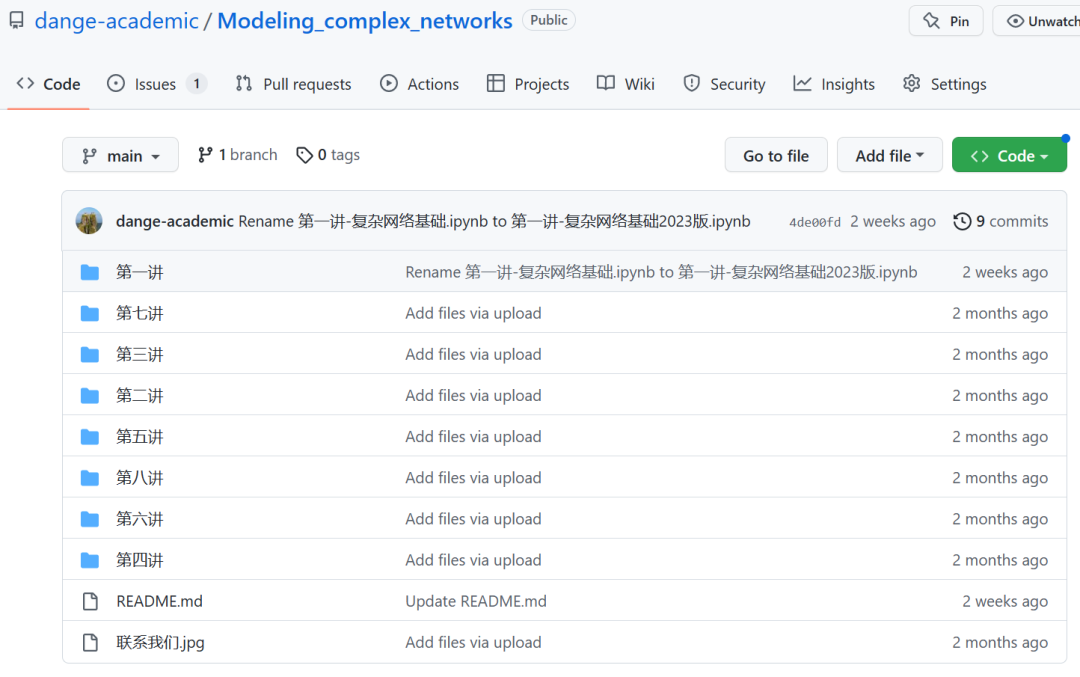
Task: Click the Insights graph icon
Action: pos(802,84)
